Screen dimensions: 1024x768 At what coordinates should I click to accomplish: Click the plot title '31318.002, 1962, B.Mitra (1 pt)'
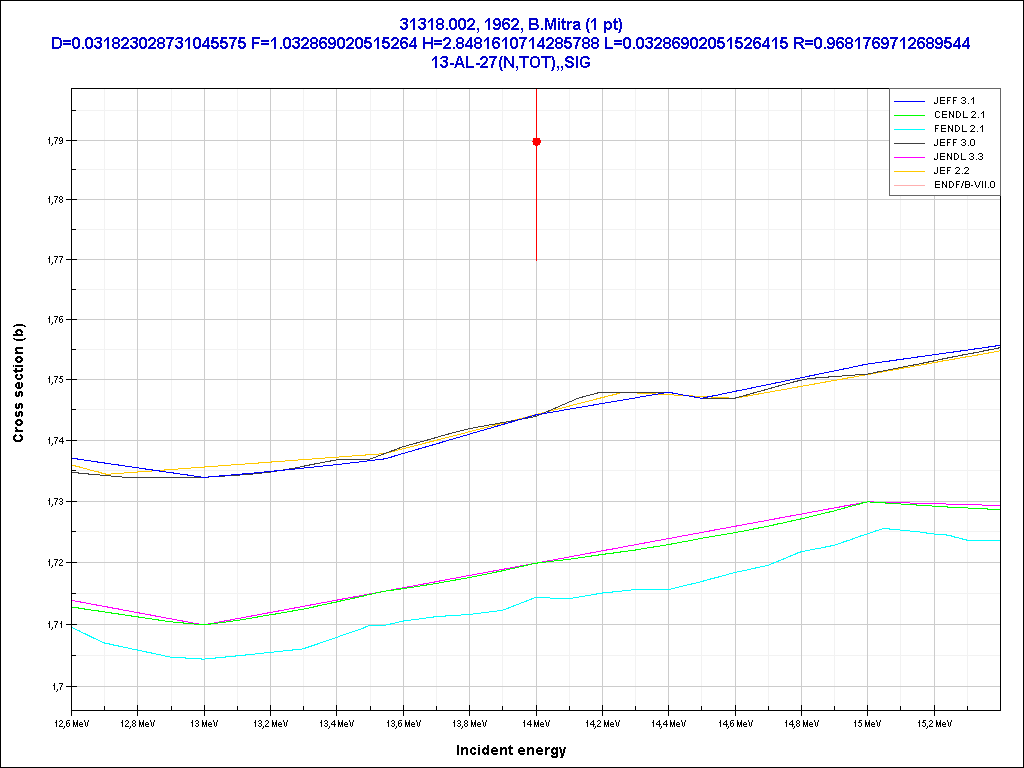tap(511, 25)
